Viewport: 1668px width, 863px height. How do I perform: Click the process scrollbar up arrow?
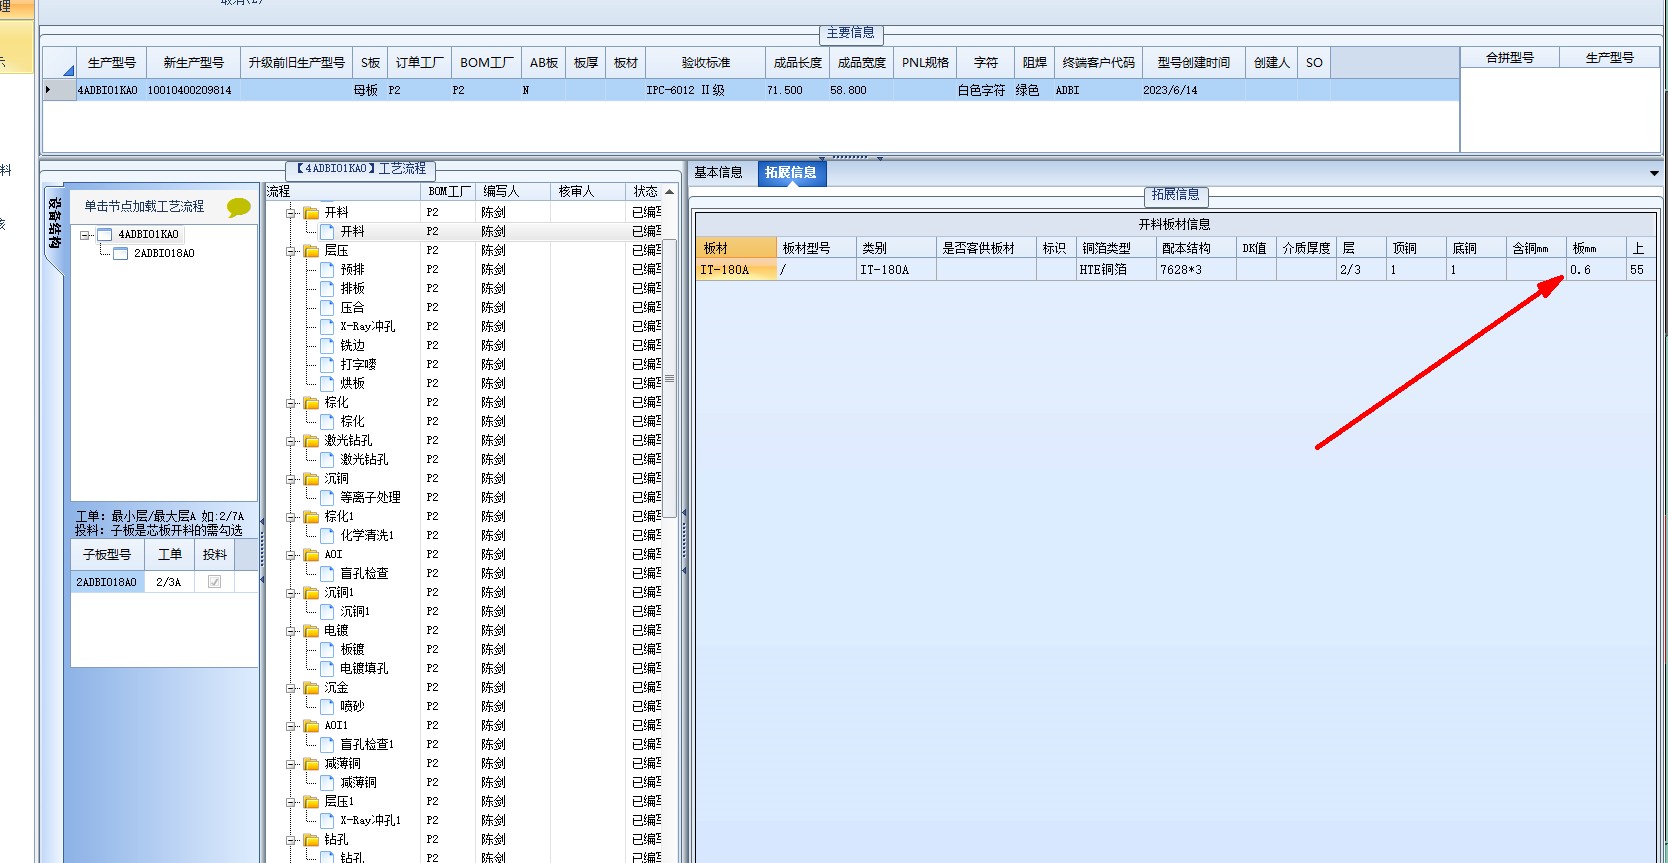coord(669,191)
